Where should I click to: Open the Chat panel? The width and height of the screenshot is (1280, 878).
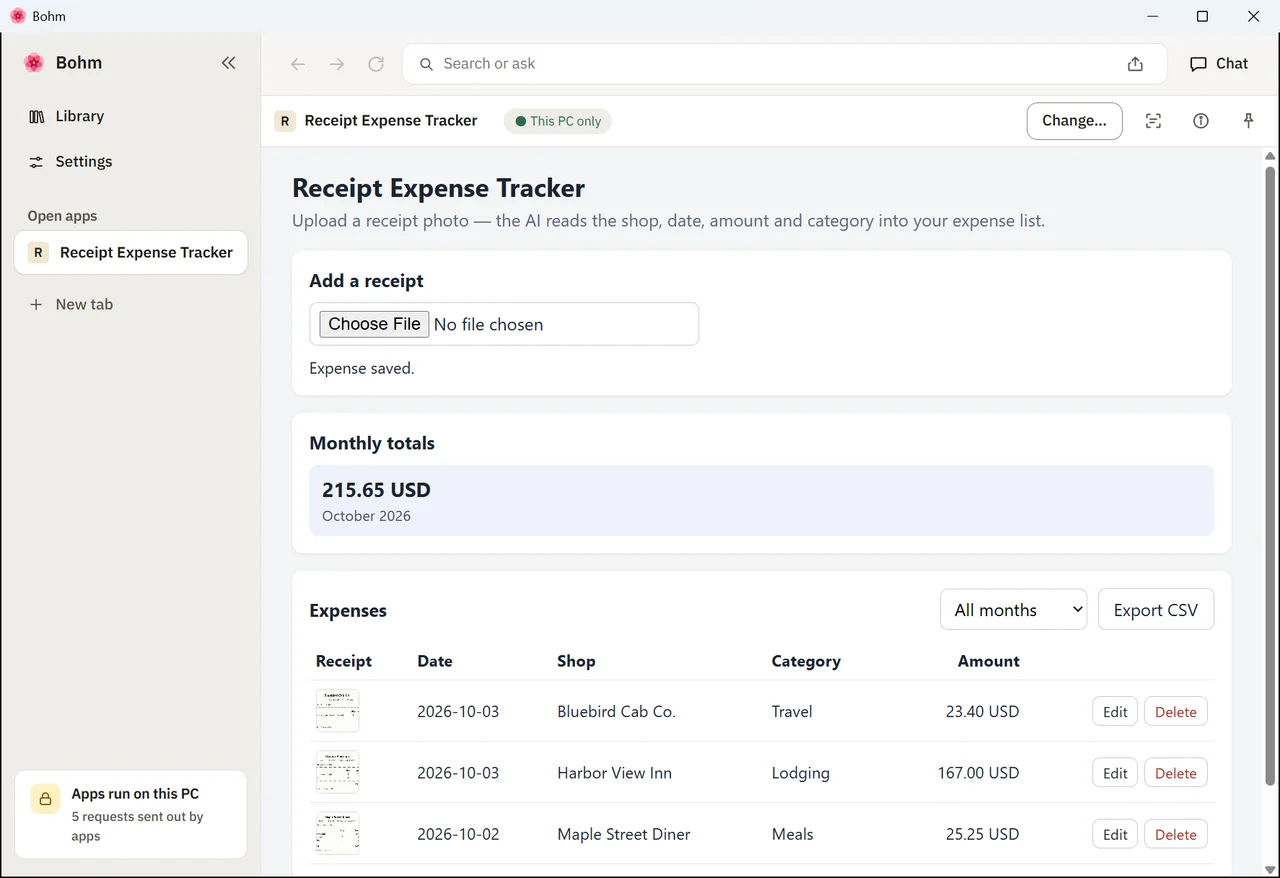coord(1219,63)
